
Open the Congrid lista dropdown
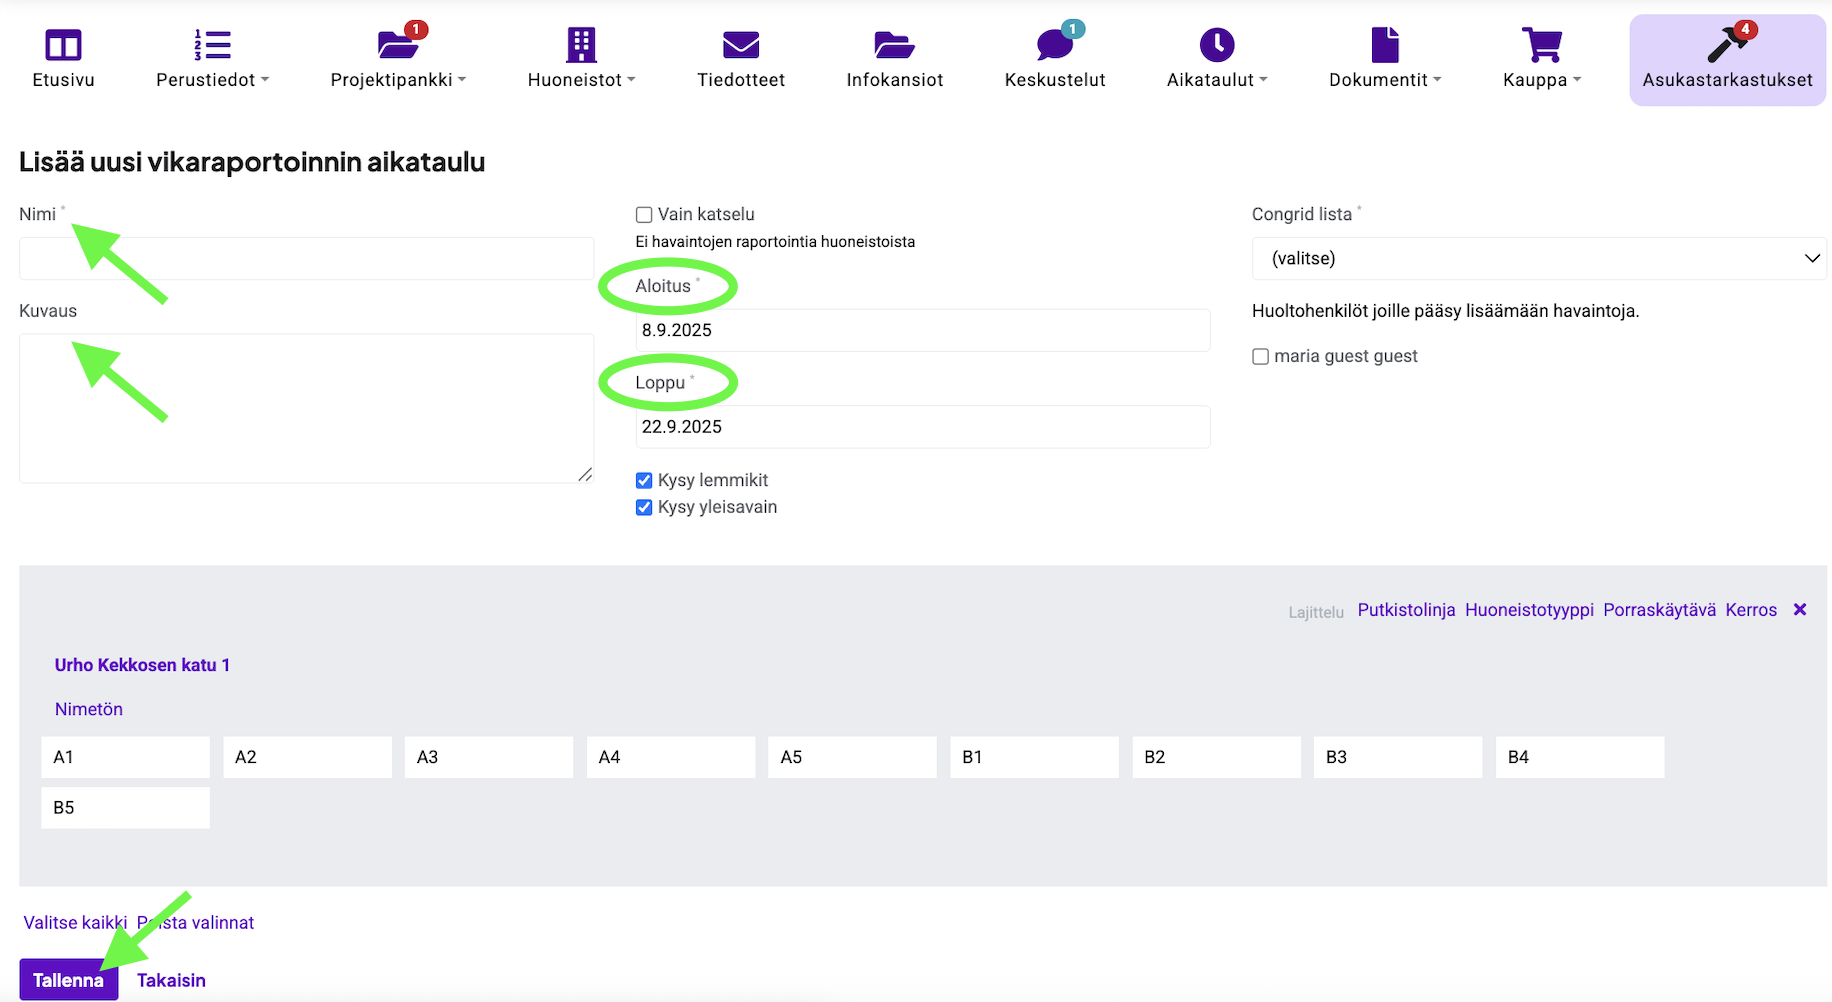click(1538, 259)
